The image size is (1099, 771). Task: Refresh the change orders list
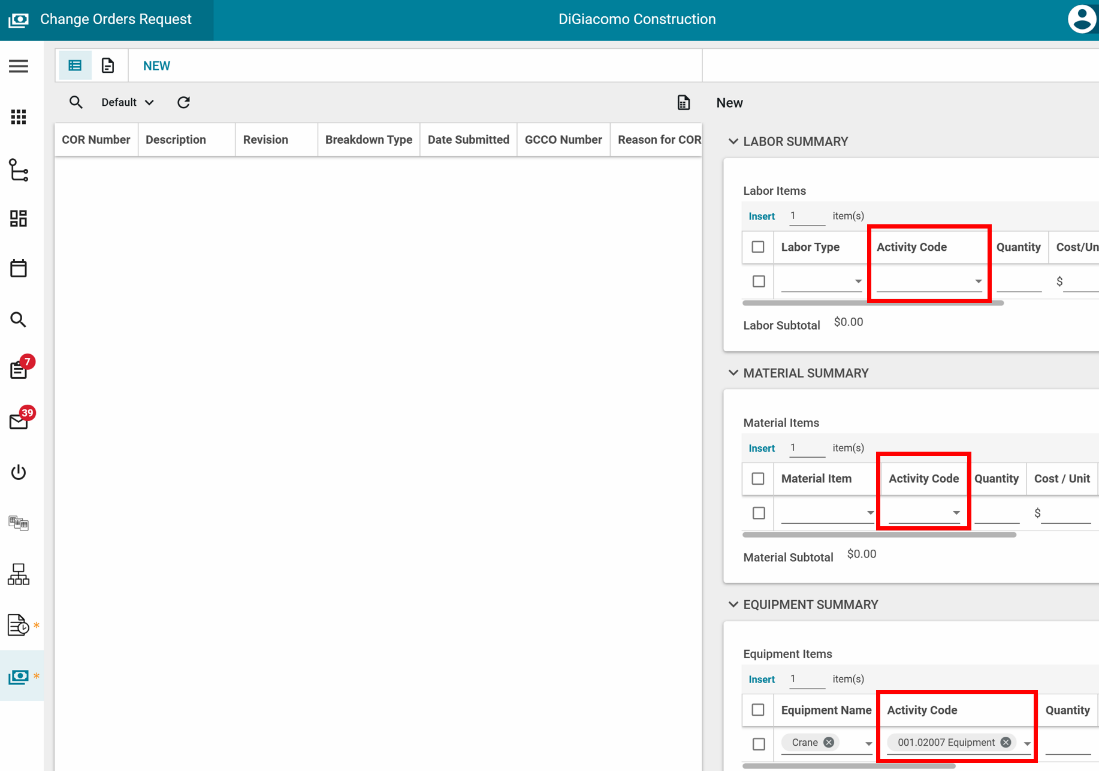pyautogui.click(x=183, y=102)
